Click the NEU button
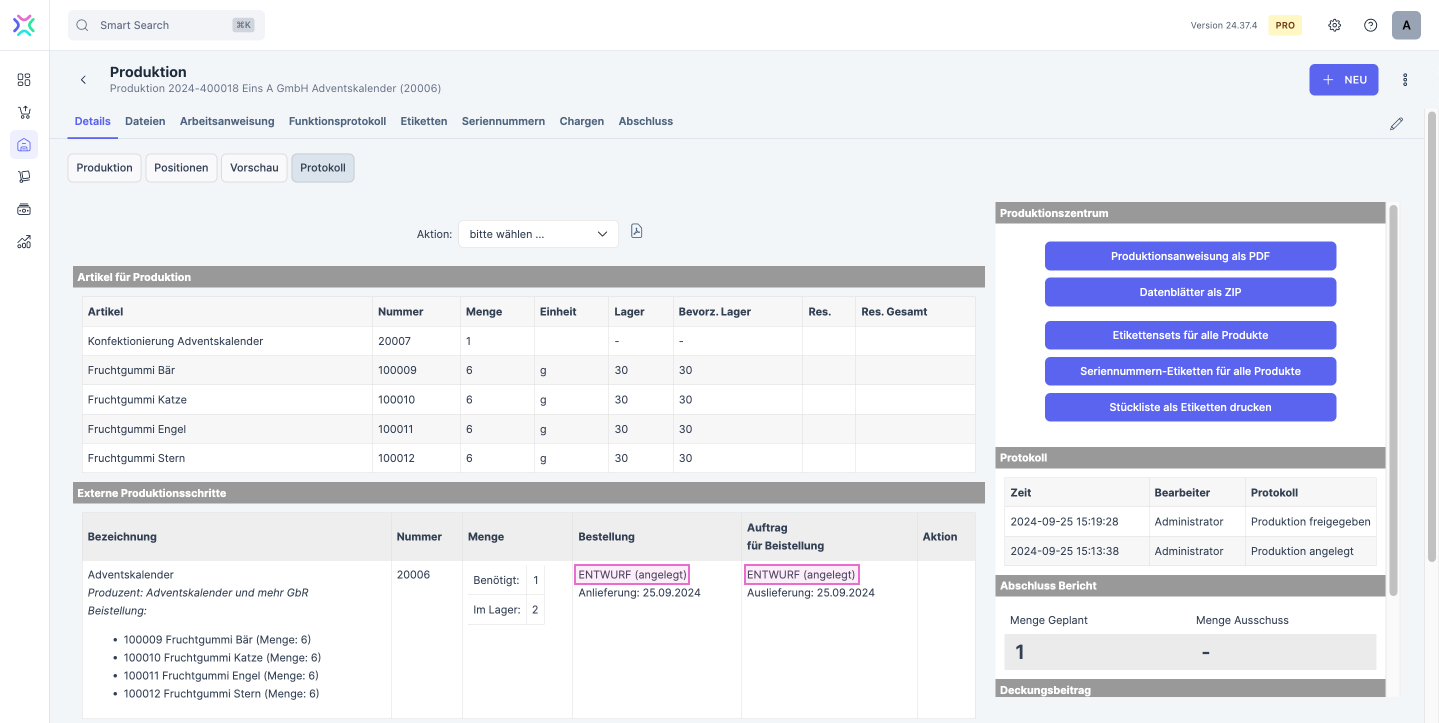This screenshot has height=723, width=1439. [x=1343, y=80]
